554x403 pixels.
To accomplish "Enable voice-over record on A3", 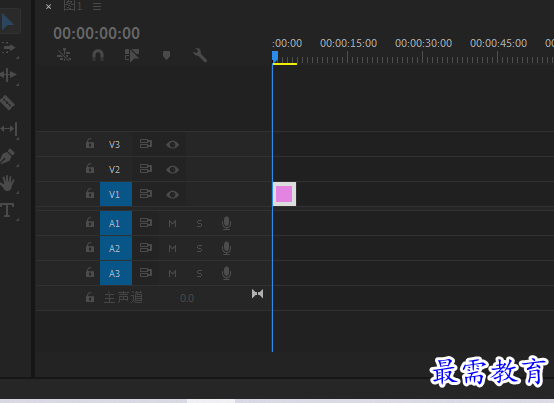I will 226,273.
